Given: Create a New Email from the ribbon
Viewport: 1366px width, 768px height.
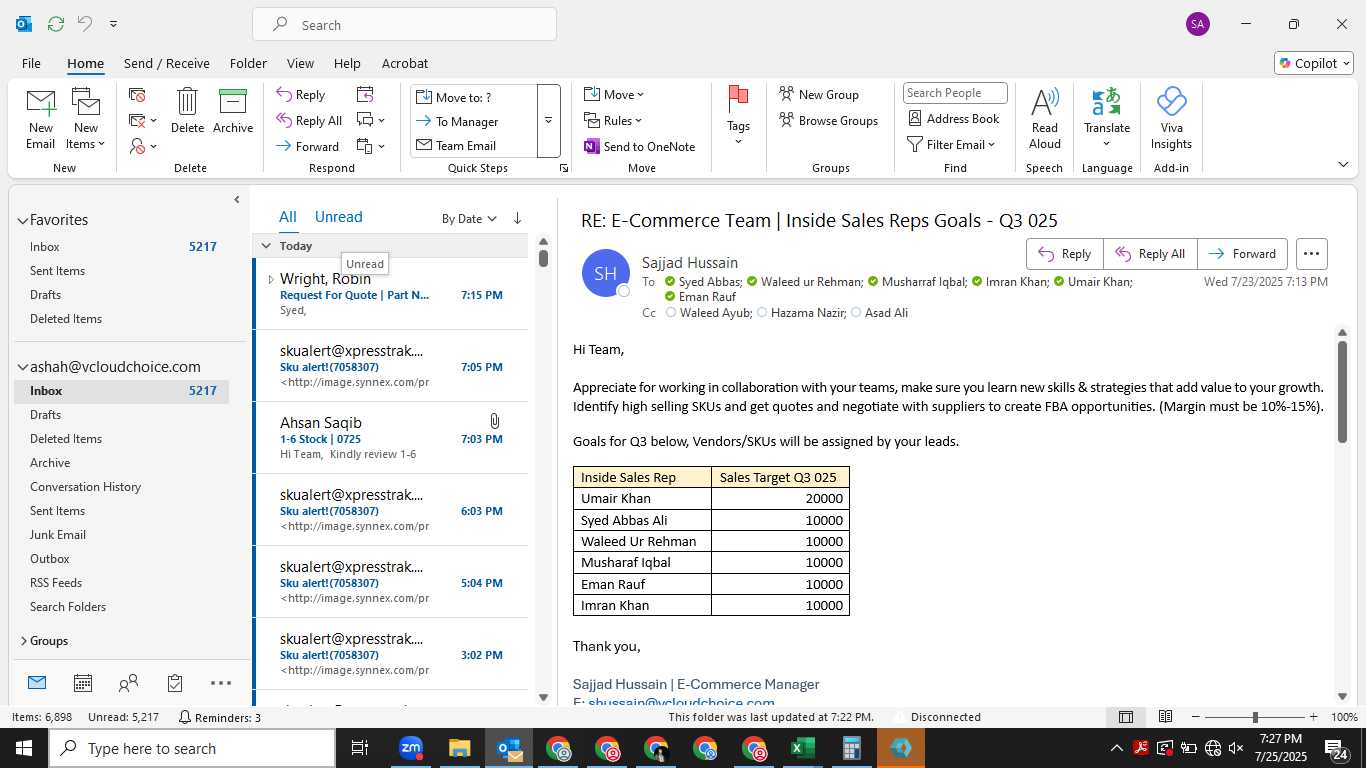Looking at the screenshot, I should 41,118.
